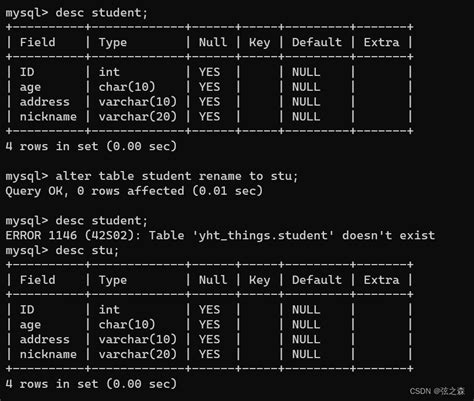The width and height of the screenshot is (474, 401).
Task: Click the 'Key' header in the first table
Action: [259, 43]
